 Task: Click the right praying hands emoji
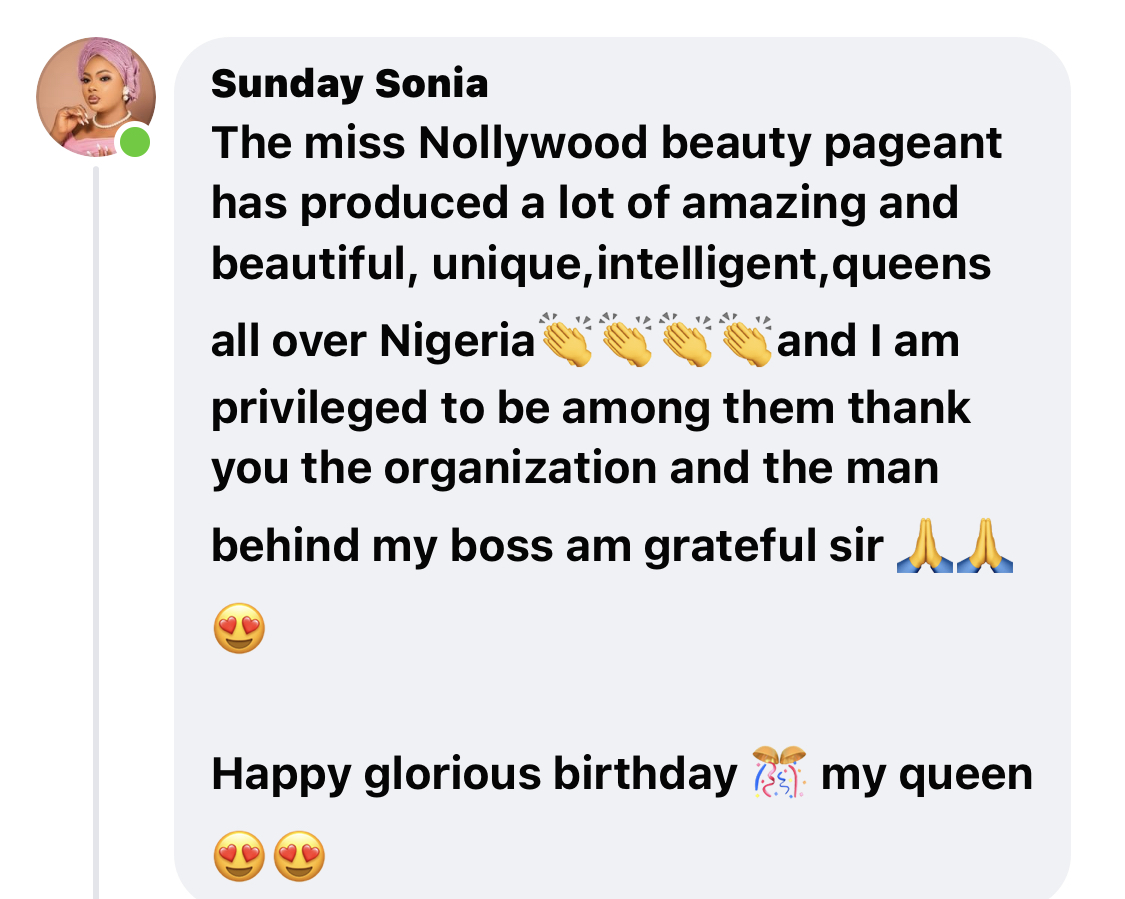pyautogui.click(x=984, y=547)
